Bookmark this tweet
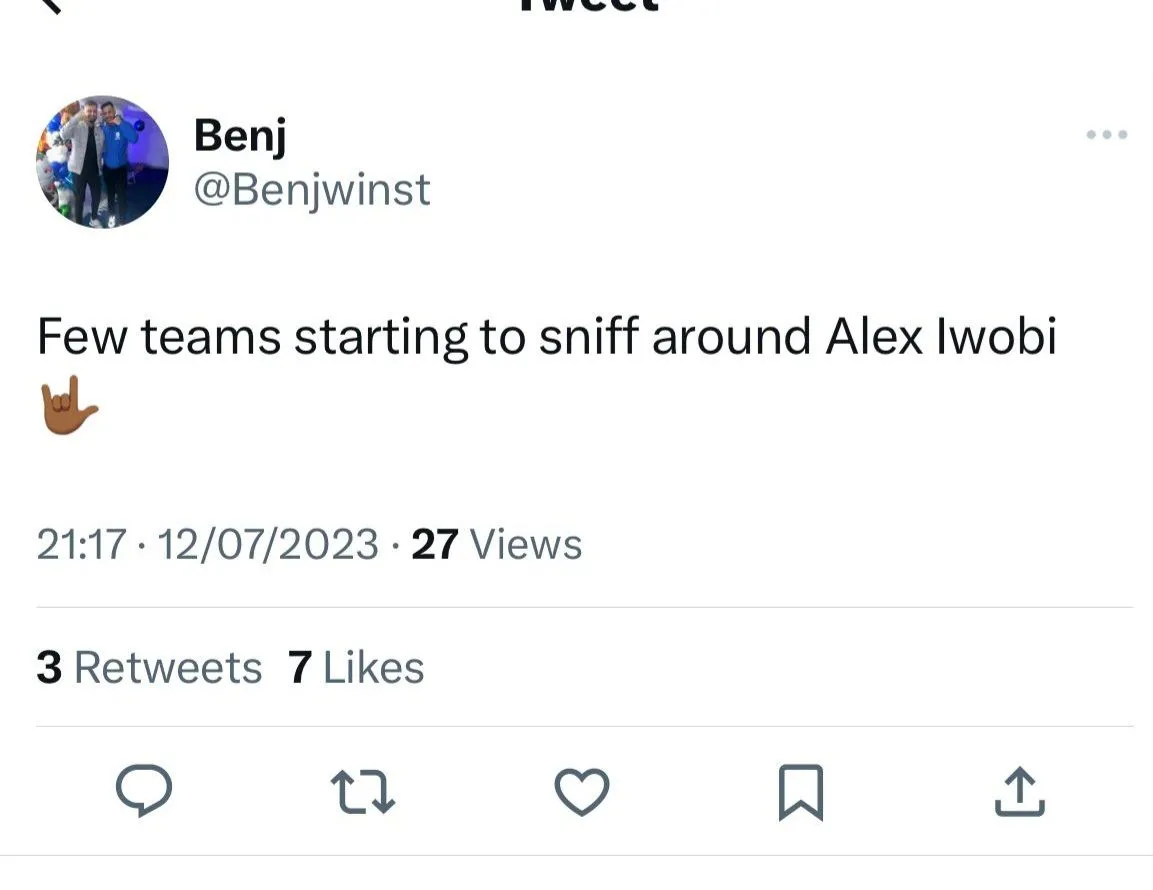1153x890 pixels. pos(801,791)
